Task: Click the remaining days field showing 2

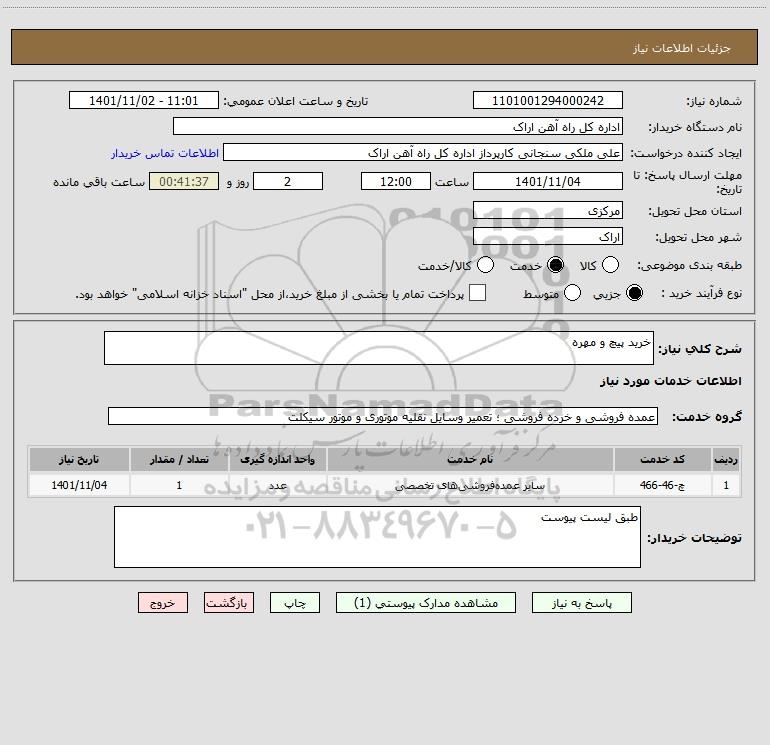Action: [x=288, y=181]
